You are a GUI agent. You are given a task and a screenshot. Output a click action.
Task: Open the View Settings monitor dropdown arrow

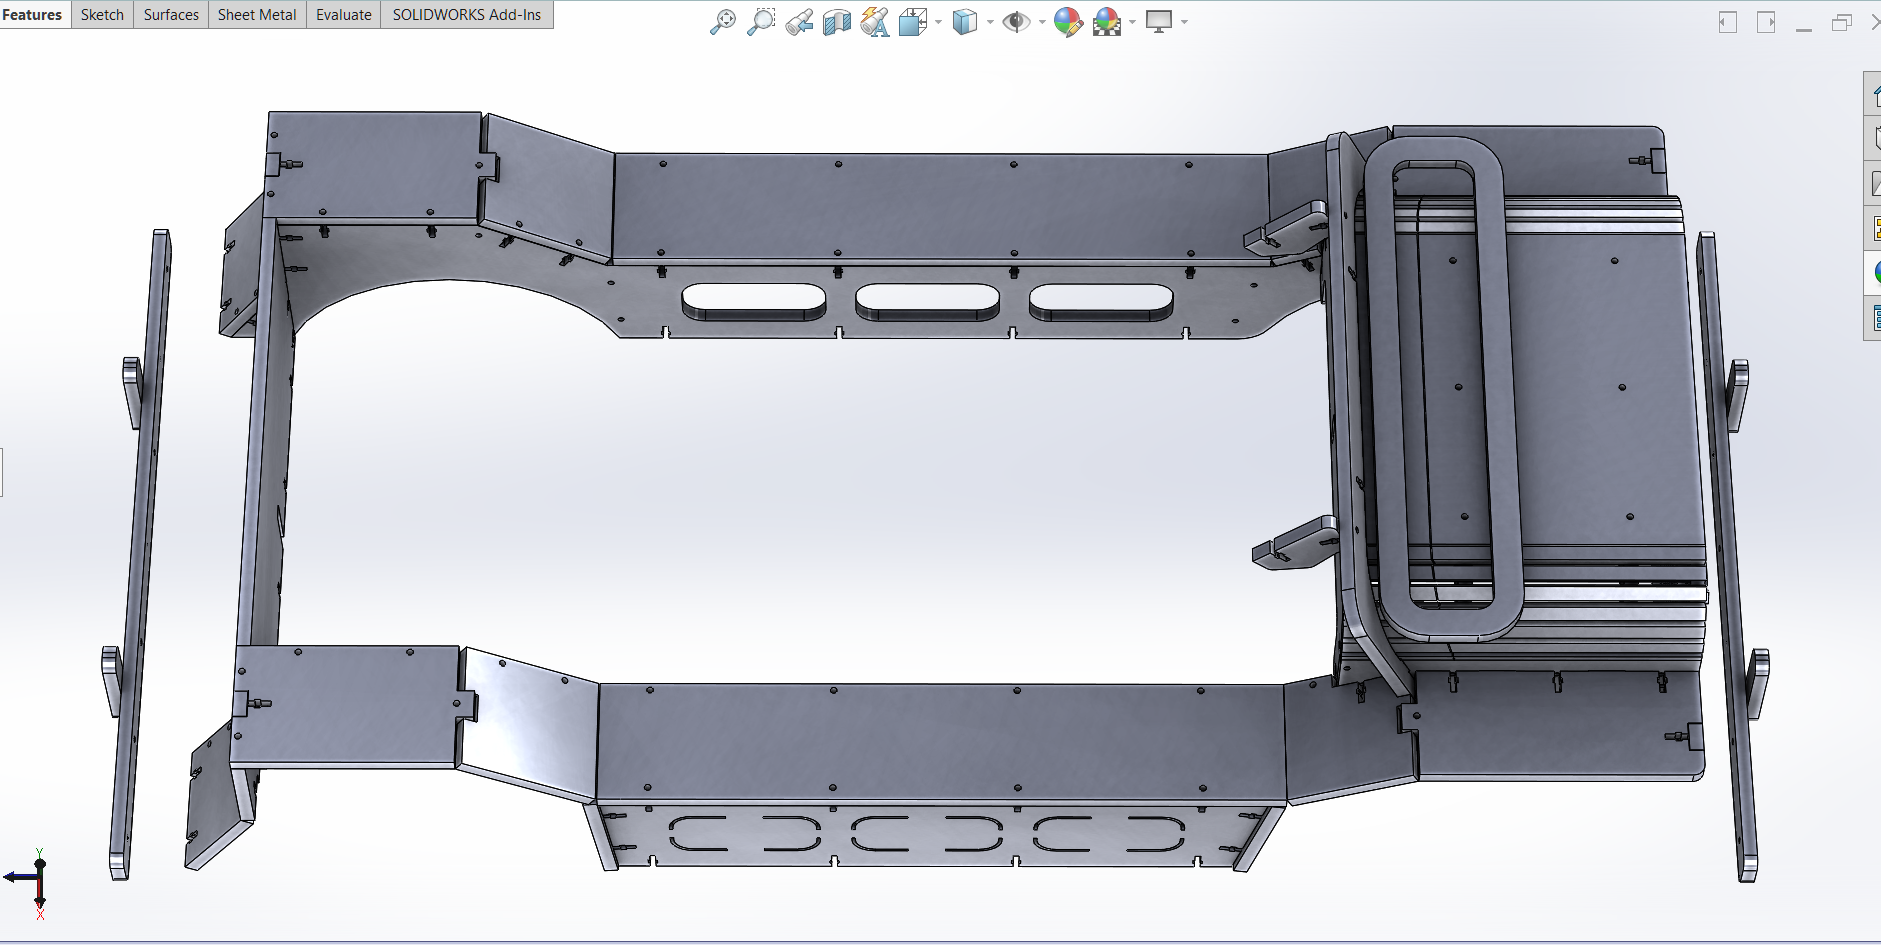[1184, 22]
